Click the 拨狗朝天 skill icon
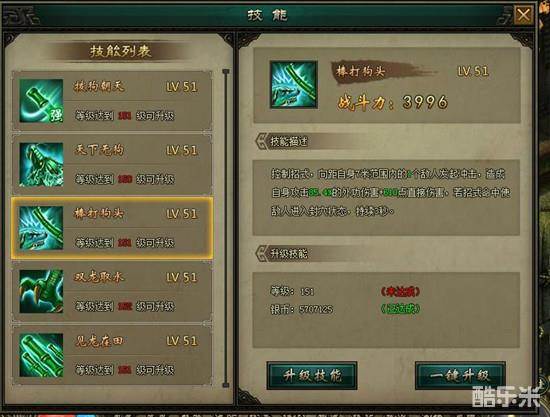Image resolution: width=550 pixels, height=417 pixels. click(x=41, y=101)
